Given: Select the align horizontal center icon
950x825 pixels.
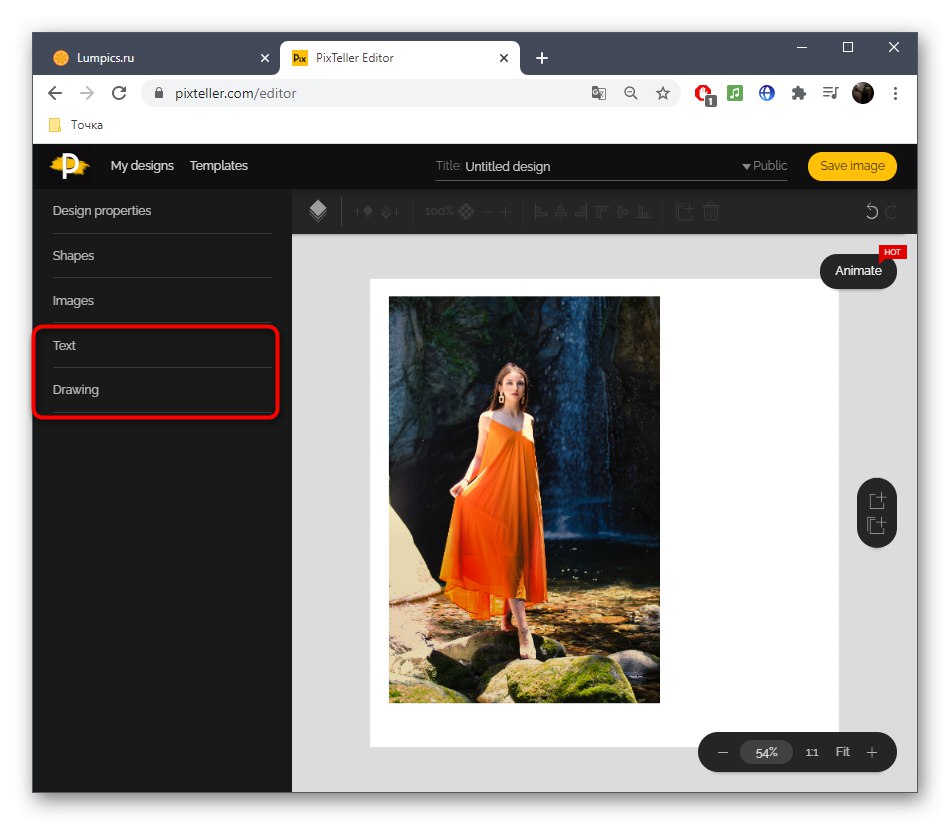Looking at the screenshot, I should click(x=562, y=211).
